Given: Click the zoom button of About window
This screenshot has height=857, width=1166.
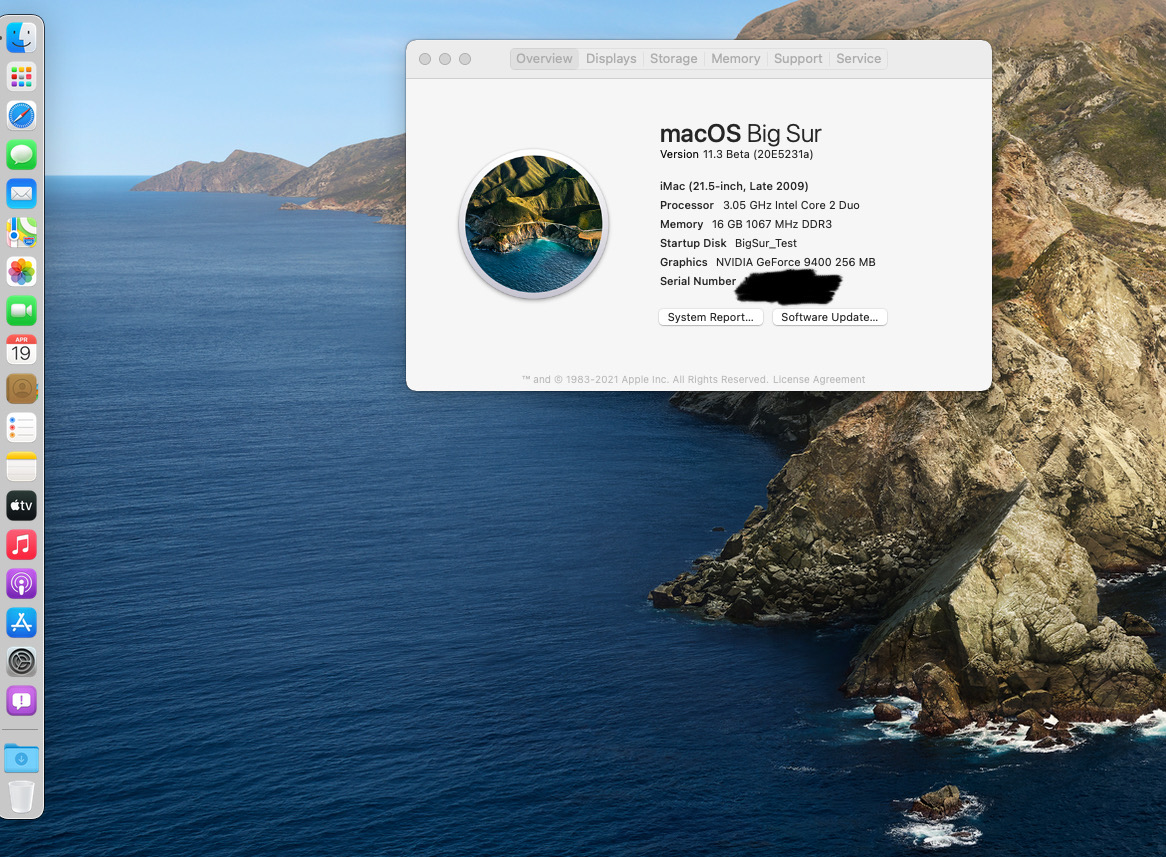Looking at the screenshot, I should pos(465,59).
